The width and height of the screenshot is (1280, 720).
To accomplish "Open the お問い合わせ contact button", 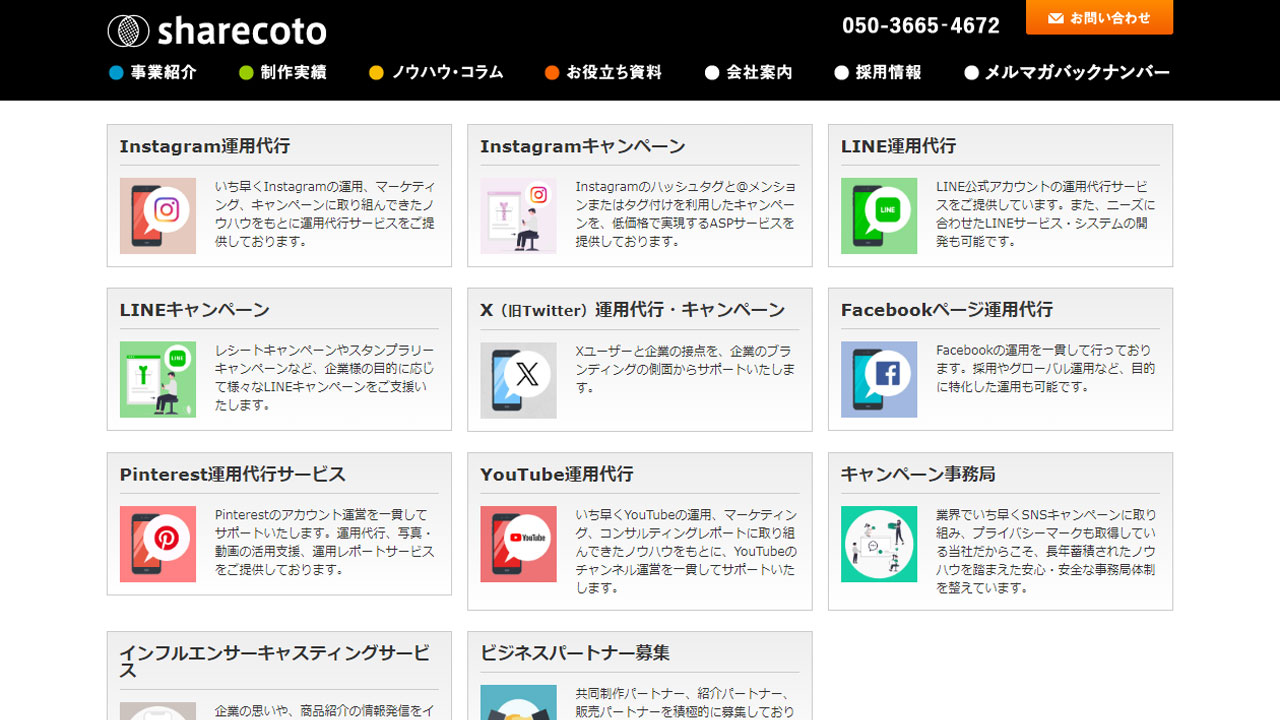I will click(x=1099, y=17).
